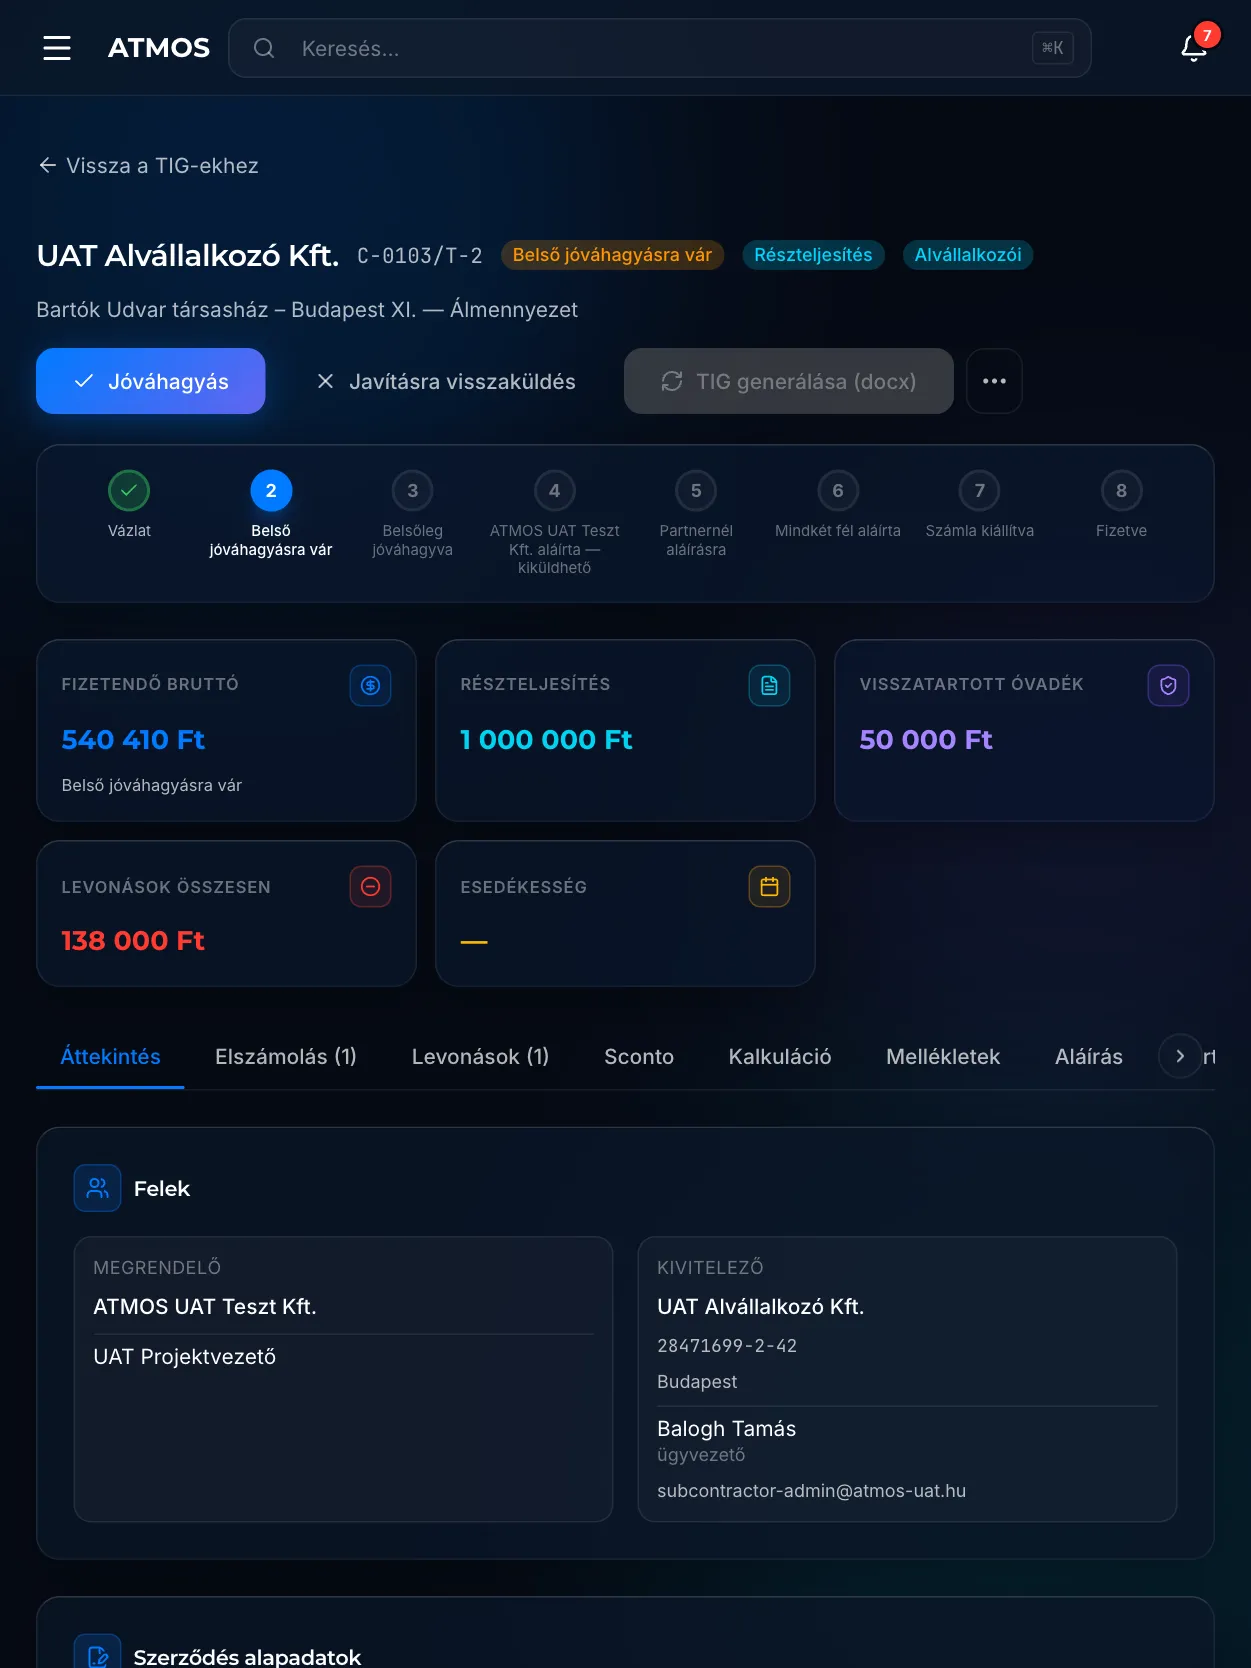1251x1668 pixels.
Task: Click the dollar icon in Fizetendő bruttó card
Action: pyautogui.click(x=370, y=686)
